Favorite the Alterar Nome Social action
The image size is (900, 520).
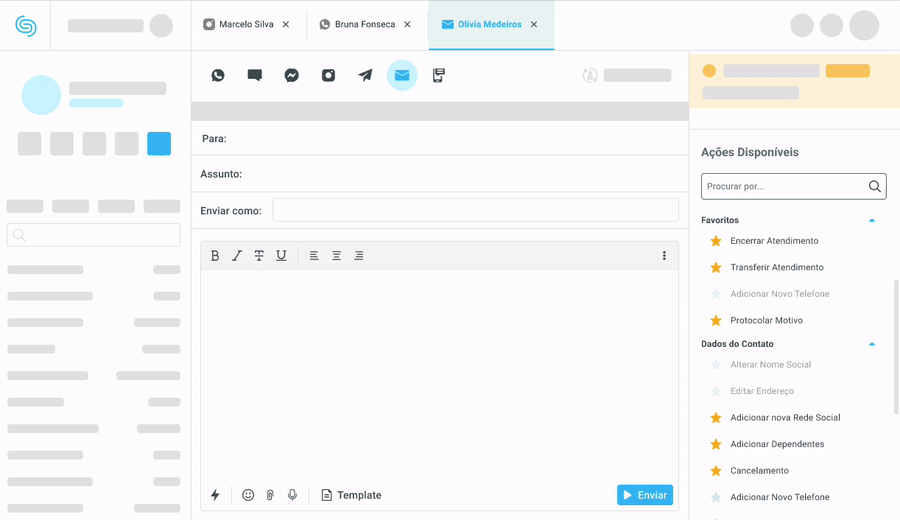pos(715,365)
